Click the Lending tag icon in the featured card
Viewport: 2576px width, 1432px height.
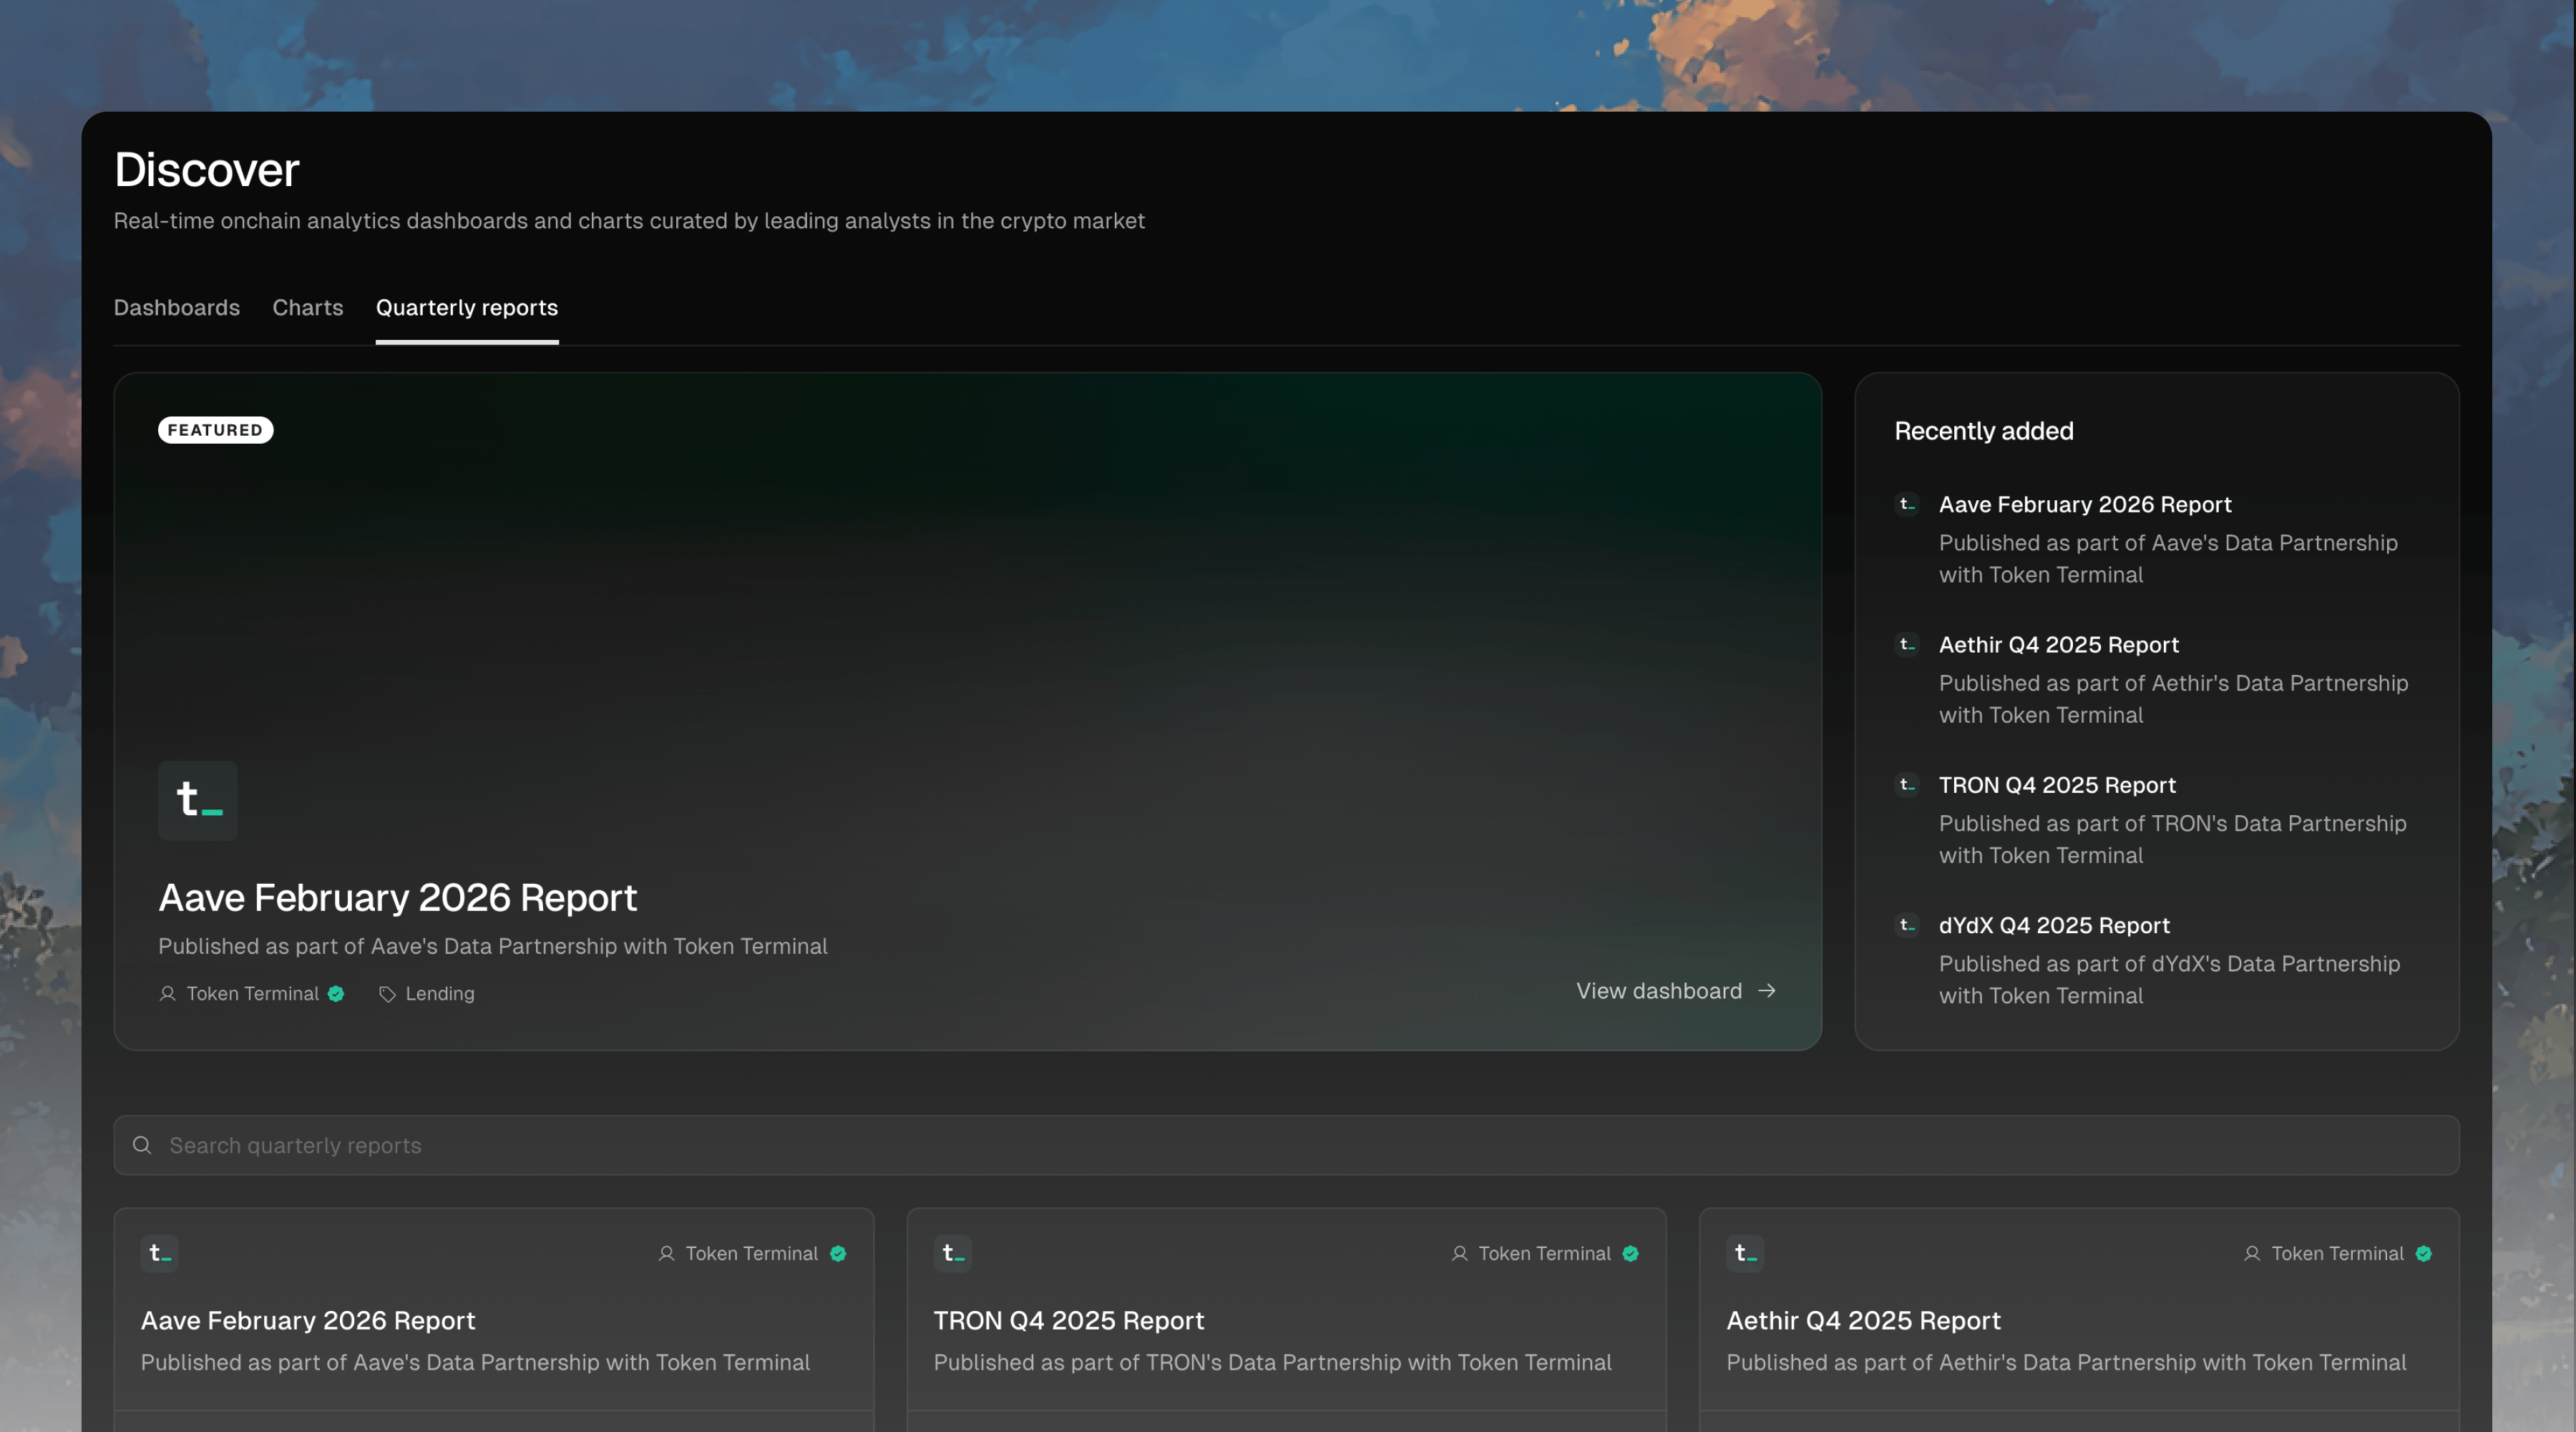(x=387, y=994)
